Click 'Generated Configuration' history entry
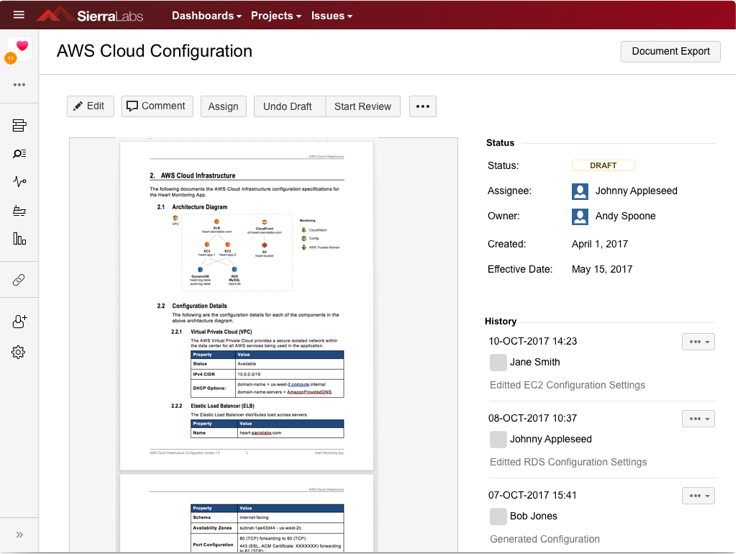This screenshot has width=736, height=554. pyautogui.click(x=544, y=539)
